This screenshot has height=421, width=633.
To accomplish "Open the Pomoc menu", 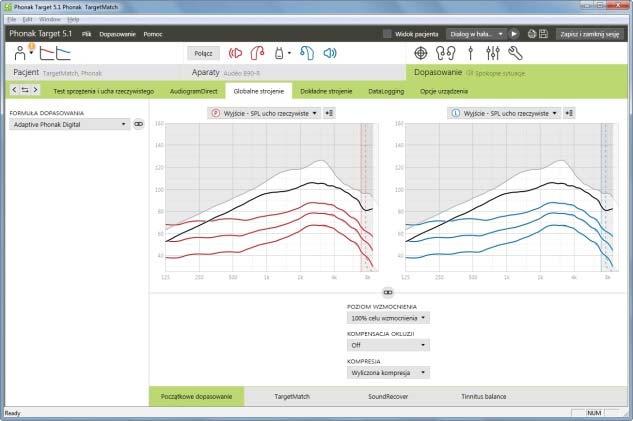I will 153,34.
